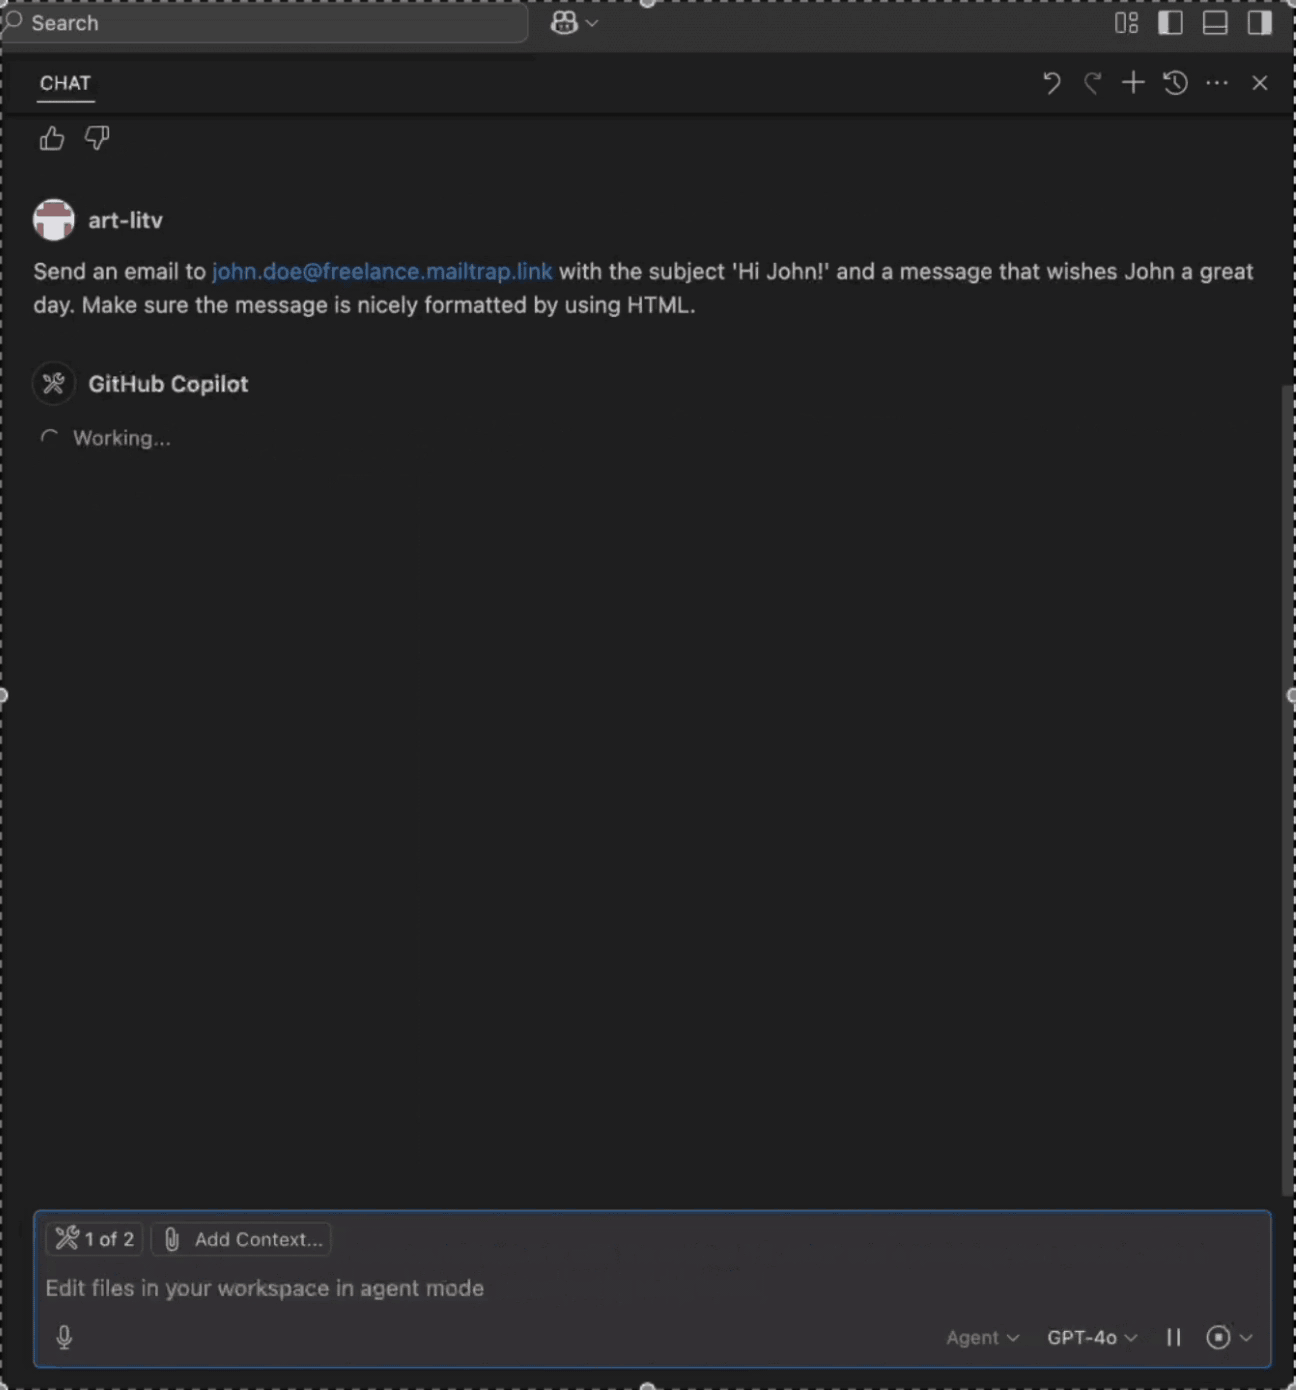Image resolution: width=1296 pixels, height=1390 pixels.
Task: Toggle the secondary sidebar visibility
Action: [1259, 23]
